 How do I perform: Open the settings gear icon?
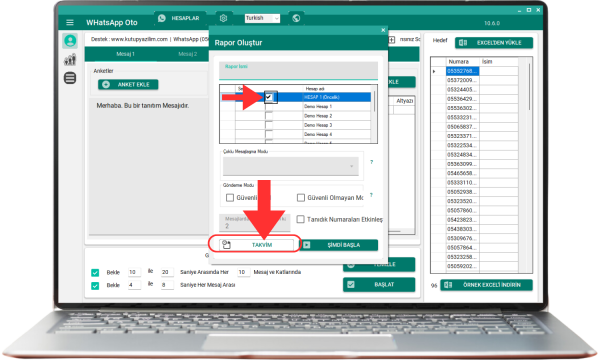coord(223,18)
